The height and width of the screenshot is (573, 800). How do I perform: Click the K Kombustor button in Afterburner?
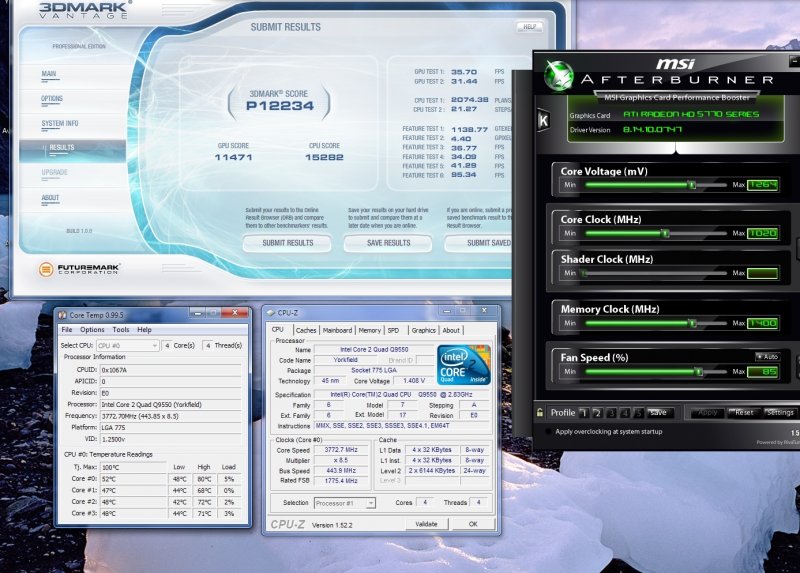(544, 120)
